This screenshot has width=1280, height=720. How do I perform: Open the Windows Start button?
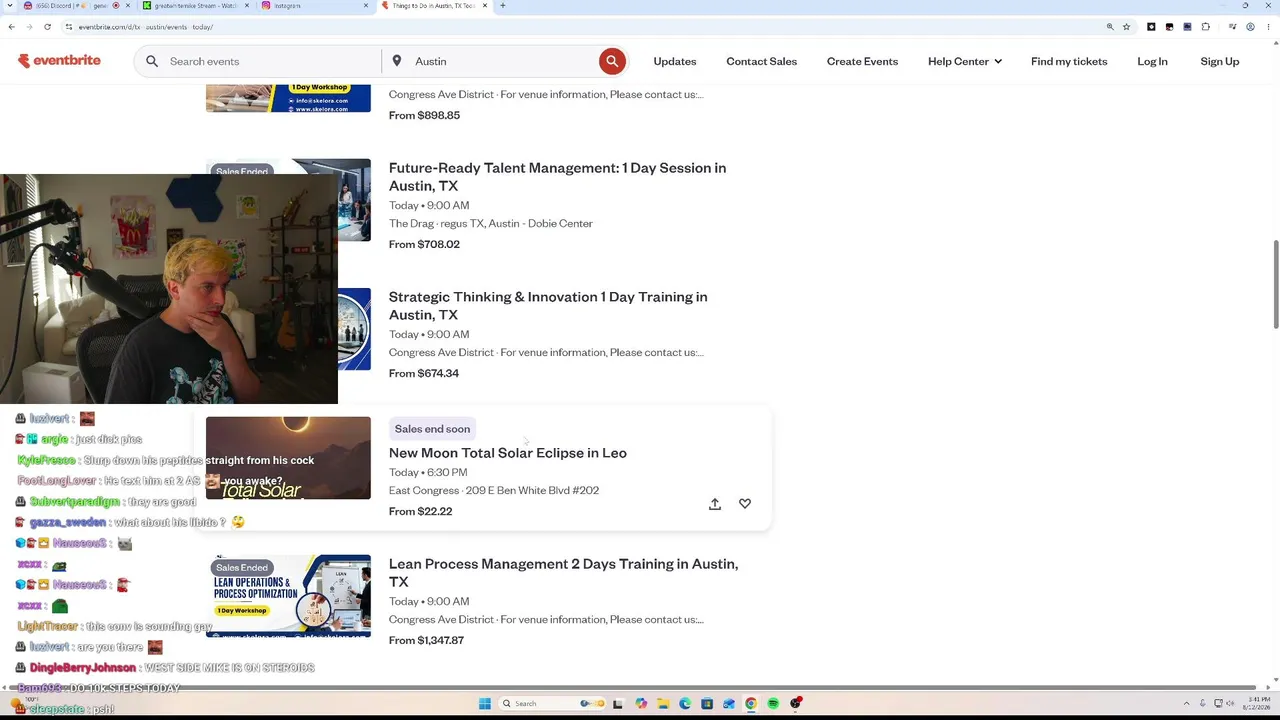485,703
